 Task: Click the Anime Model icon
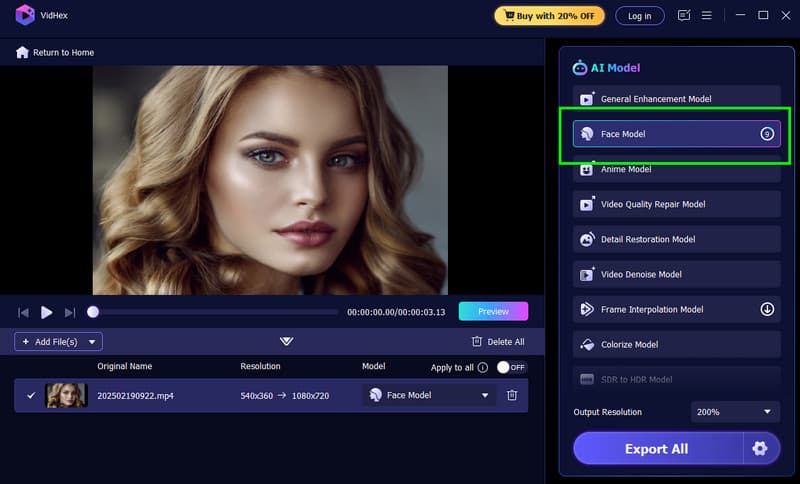coord(587,169)
